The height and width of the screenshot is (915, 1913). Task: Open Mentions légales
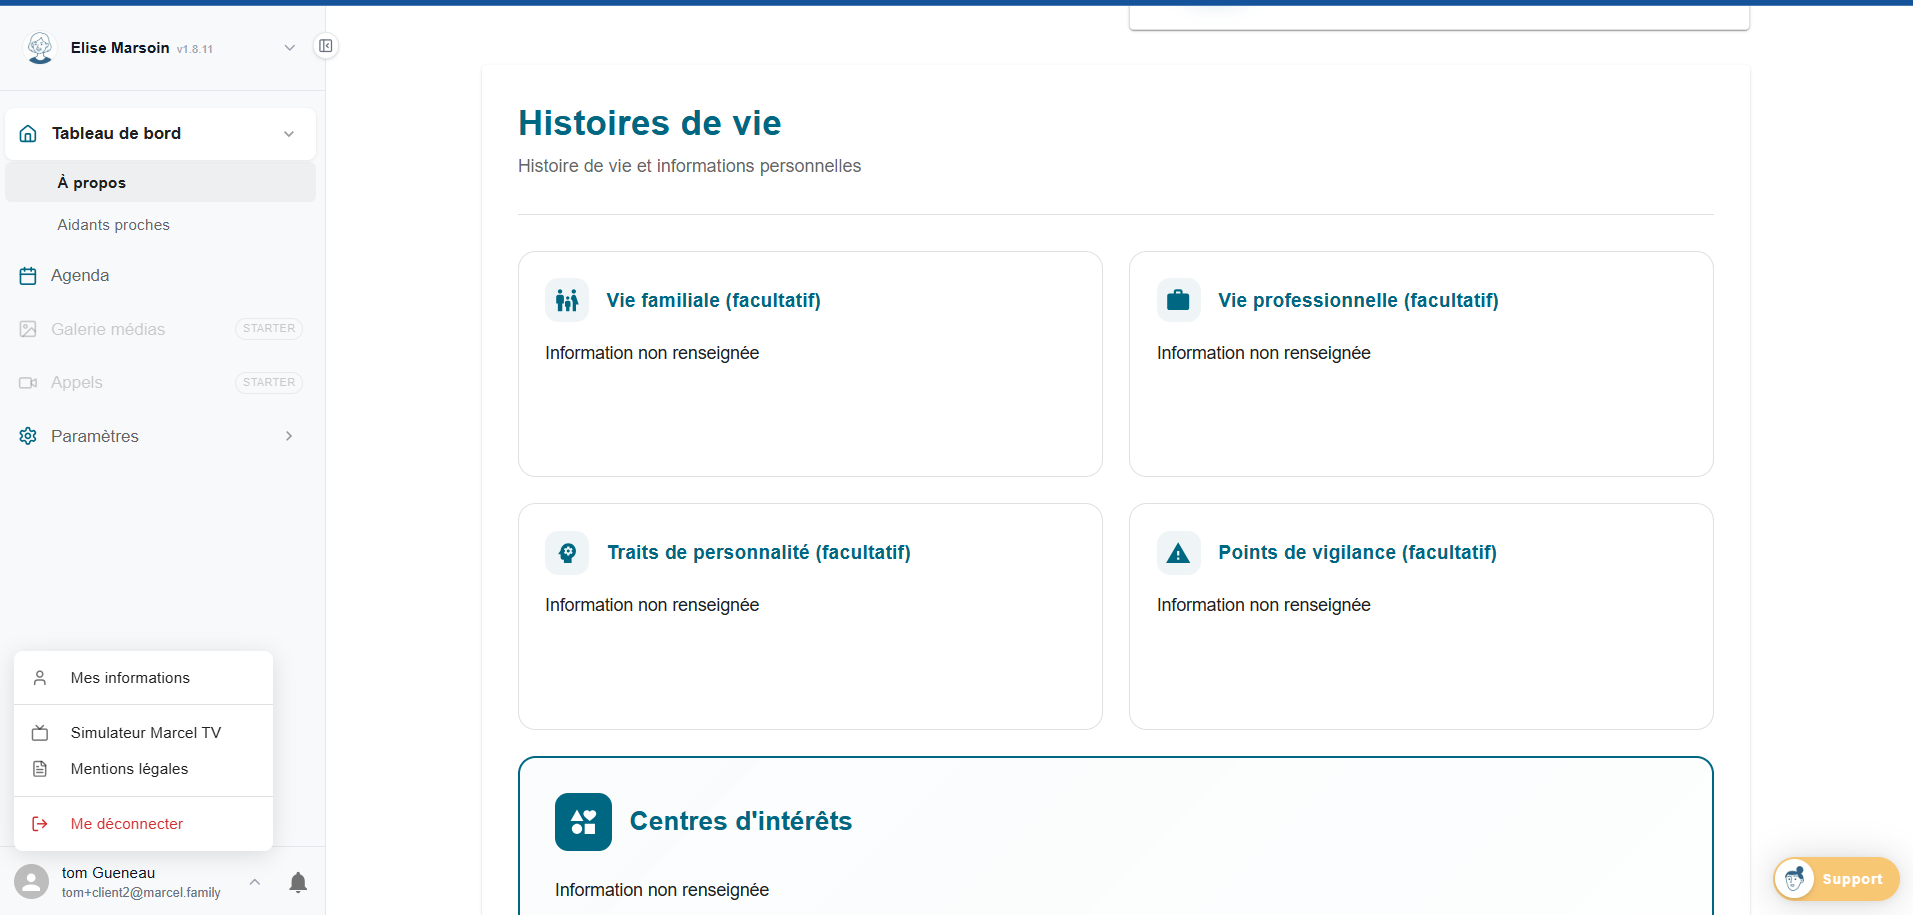click(x=129, y=768)
